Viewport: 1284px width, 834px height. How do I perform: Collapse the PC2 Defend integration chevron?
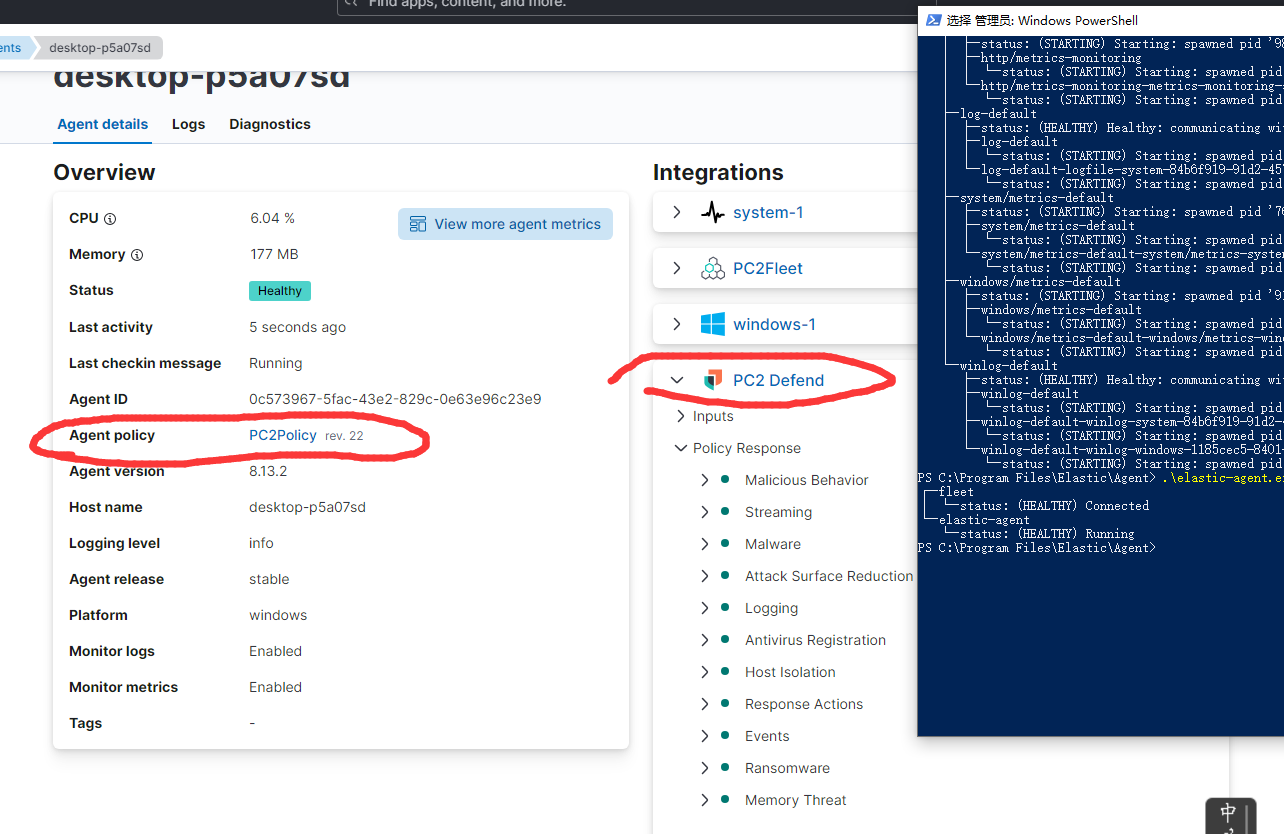point(677,380)
